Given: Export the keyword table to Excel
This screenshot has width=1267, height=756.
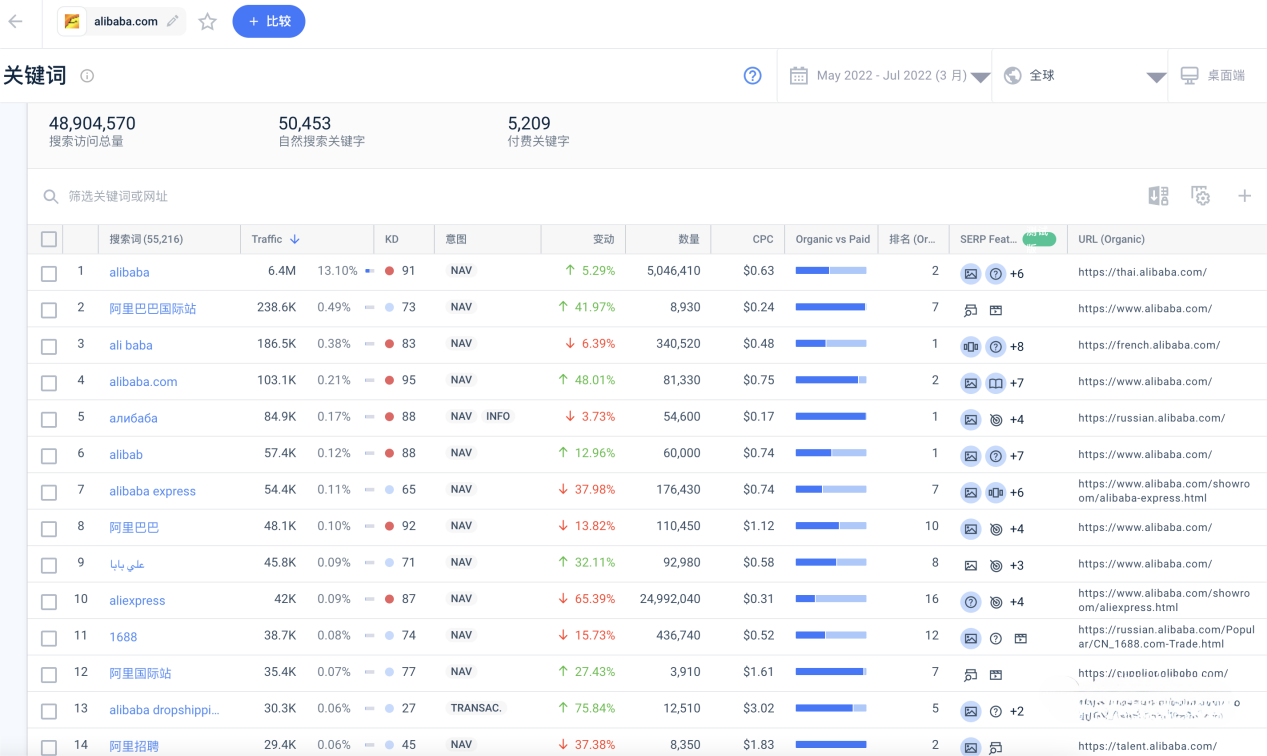Looking at the screenshot, I should [x=1158, y=196].
